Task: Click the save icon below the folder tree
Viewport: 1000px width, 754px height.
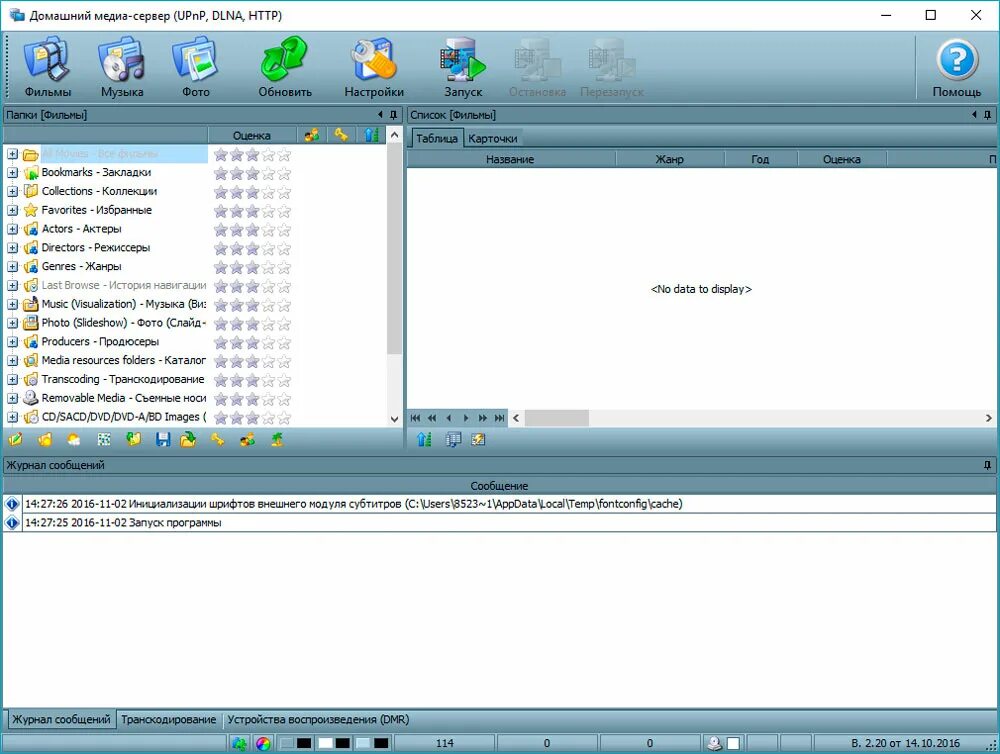Action: click(x=163, y=439)
